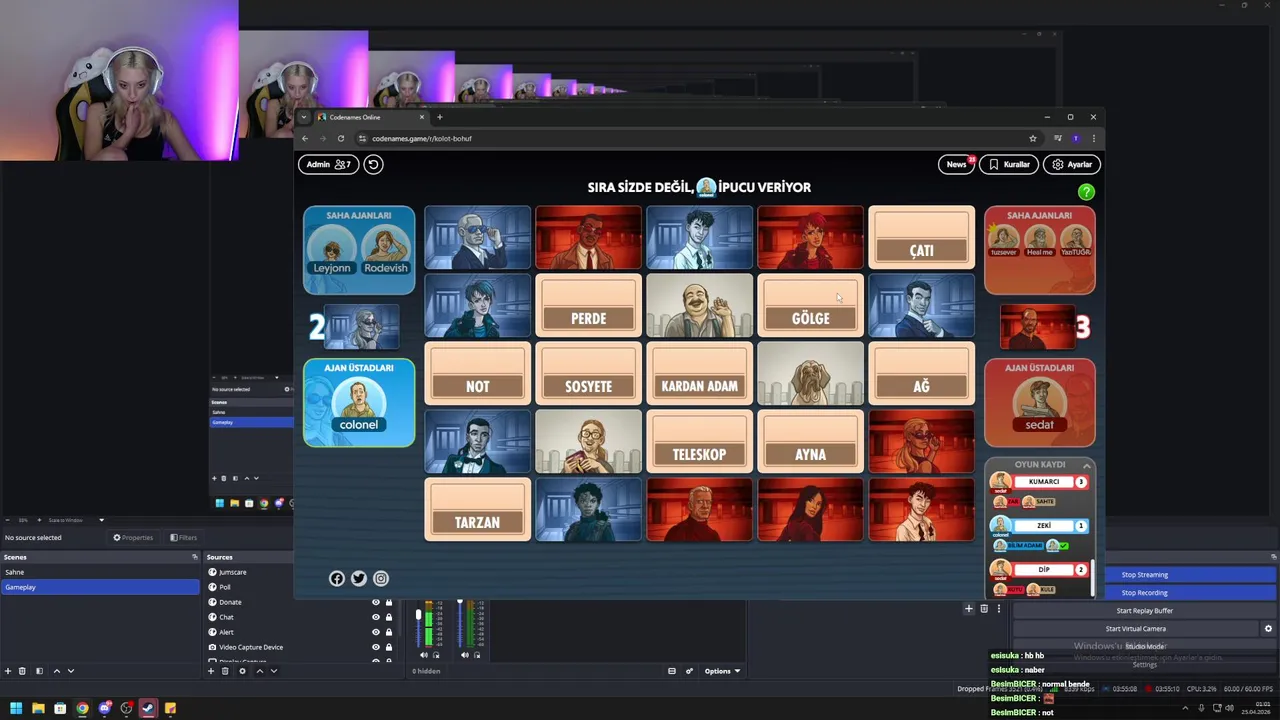Screen dimensions: 1280x720
Task: Click Start Replay Buffer button
Action: click(x=1144, y=611)
